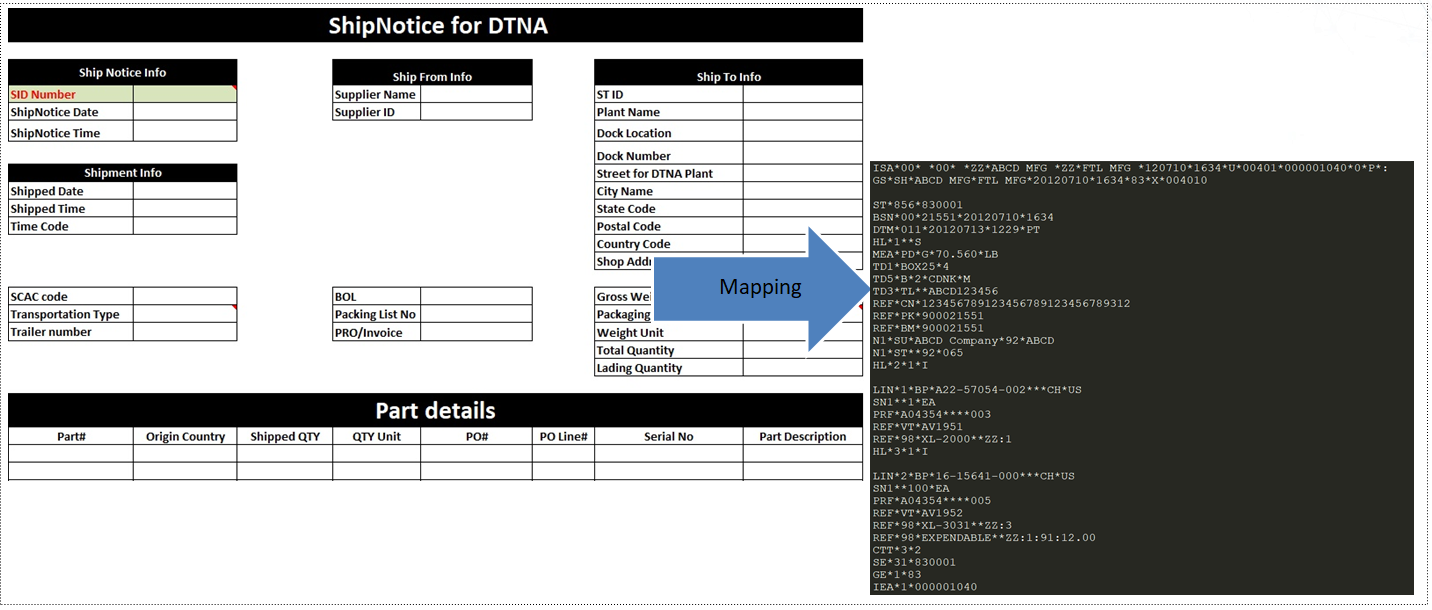This screenshot has width=1432, height=610.
Task: Select the Trailer number value cell
Action: coord(185,332)
